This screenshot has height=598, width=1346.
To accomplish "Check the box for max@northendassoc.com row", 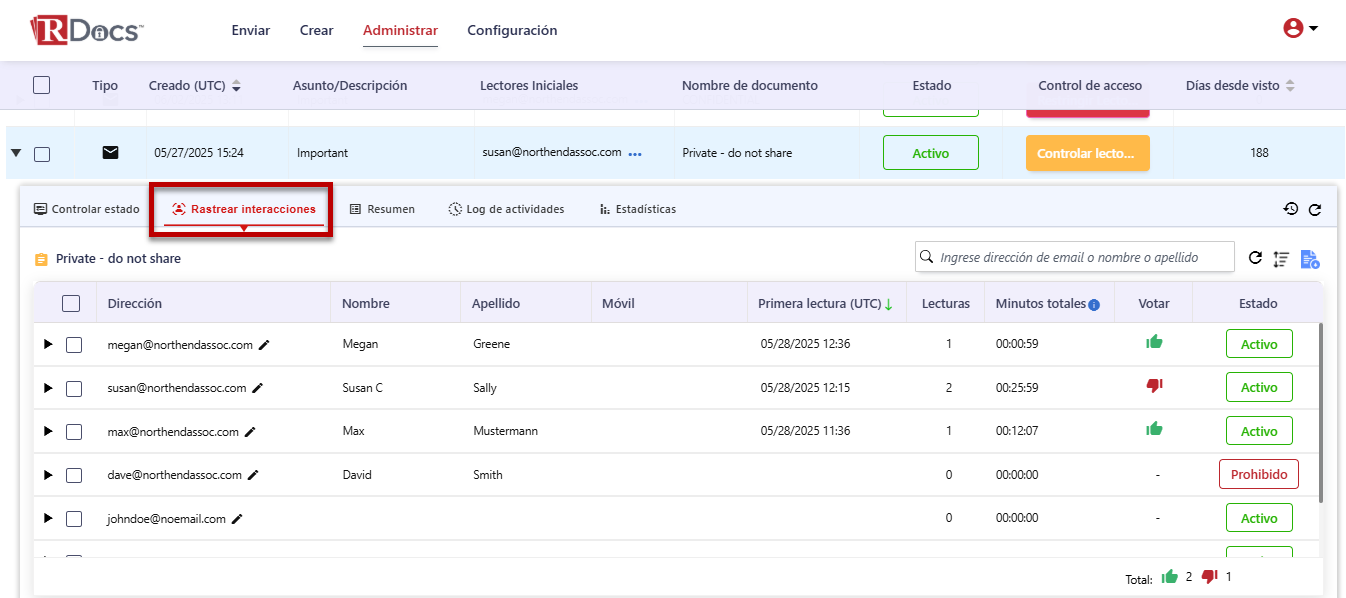I will point(74,432).
